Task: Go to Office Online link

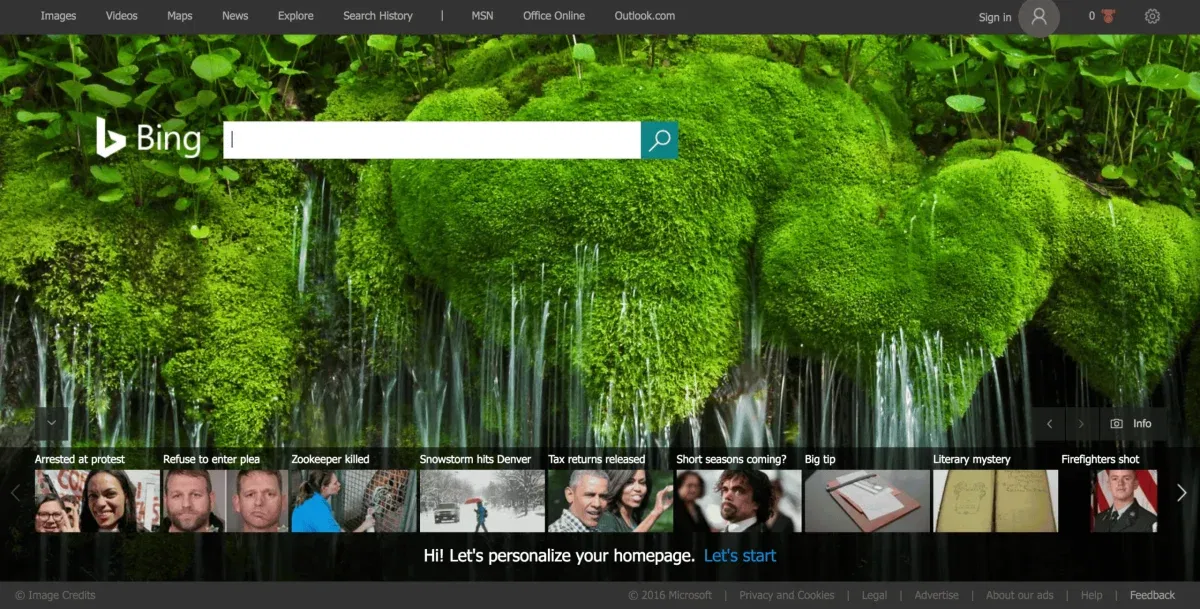Action: 554,16
